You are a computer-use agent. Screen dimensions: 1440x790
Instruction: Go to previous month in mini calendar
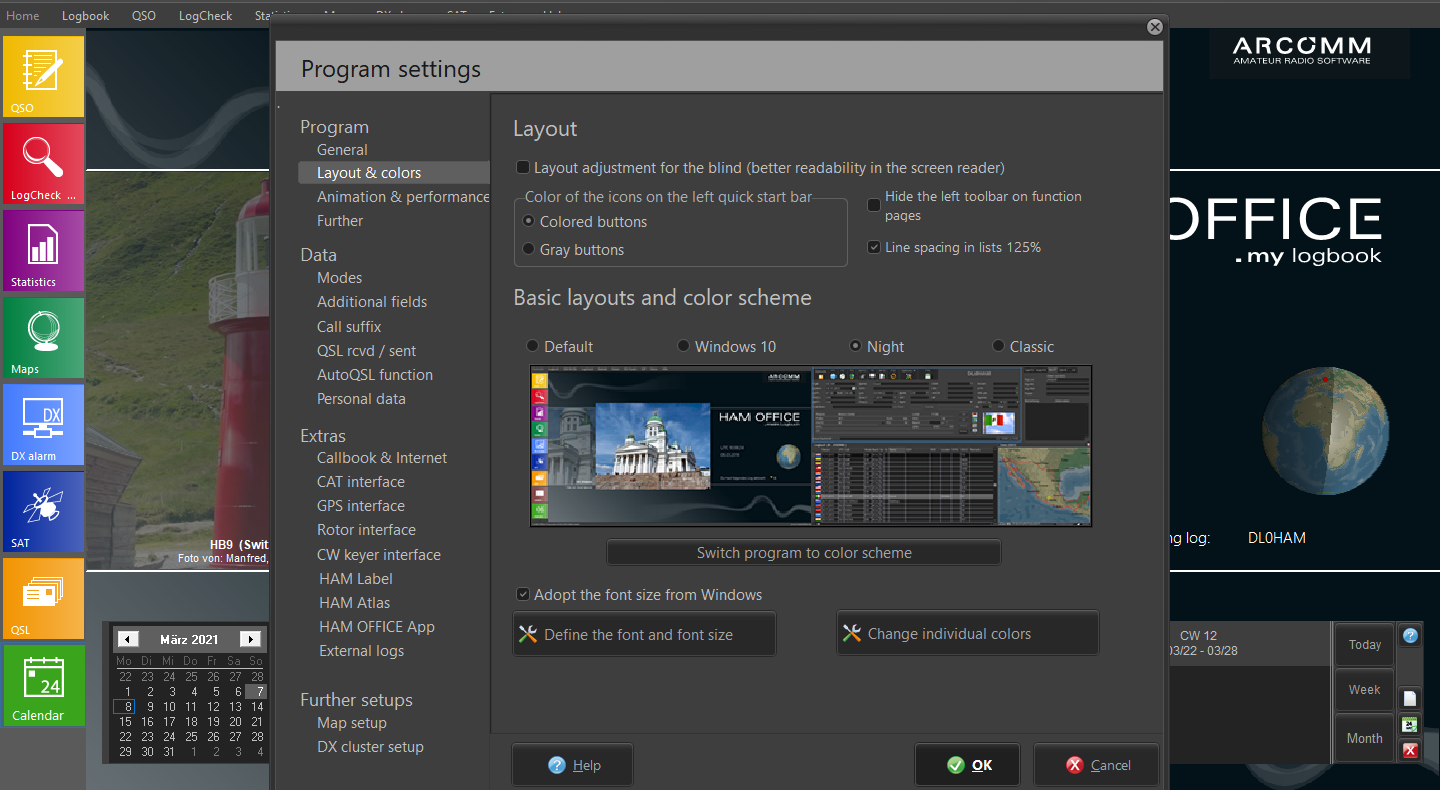(128, 639)
